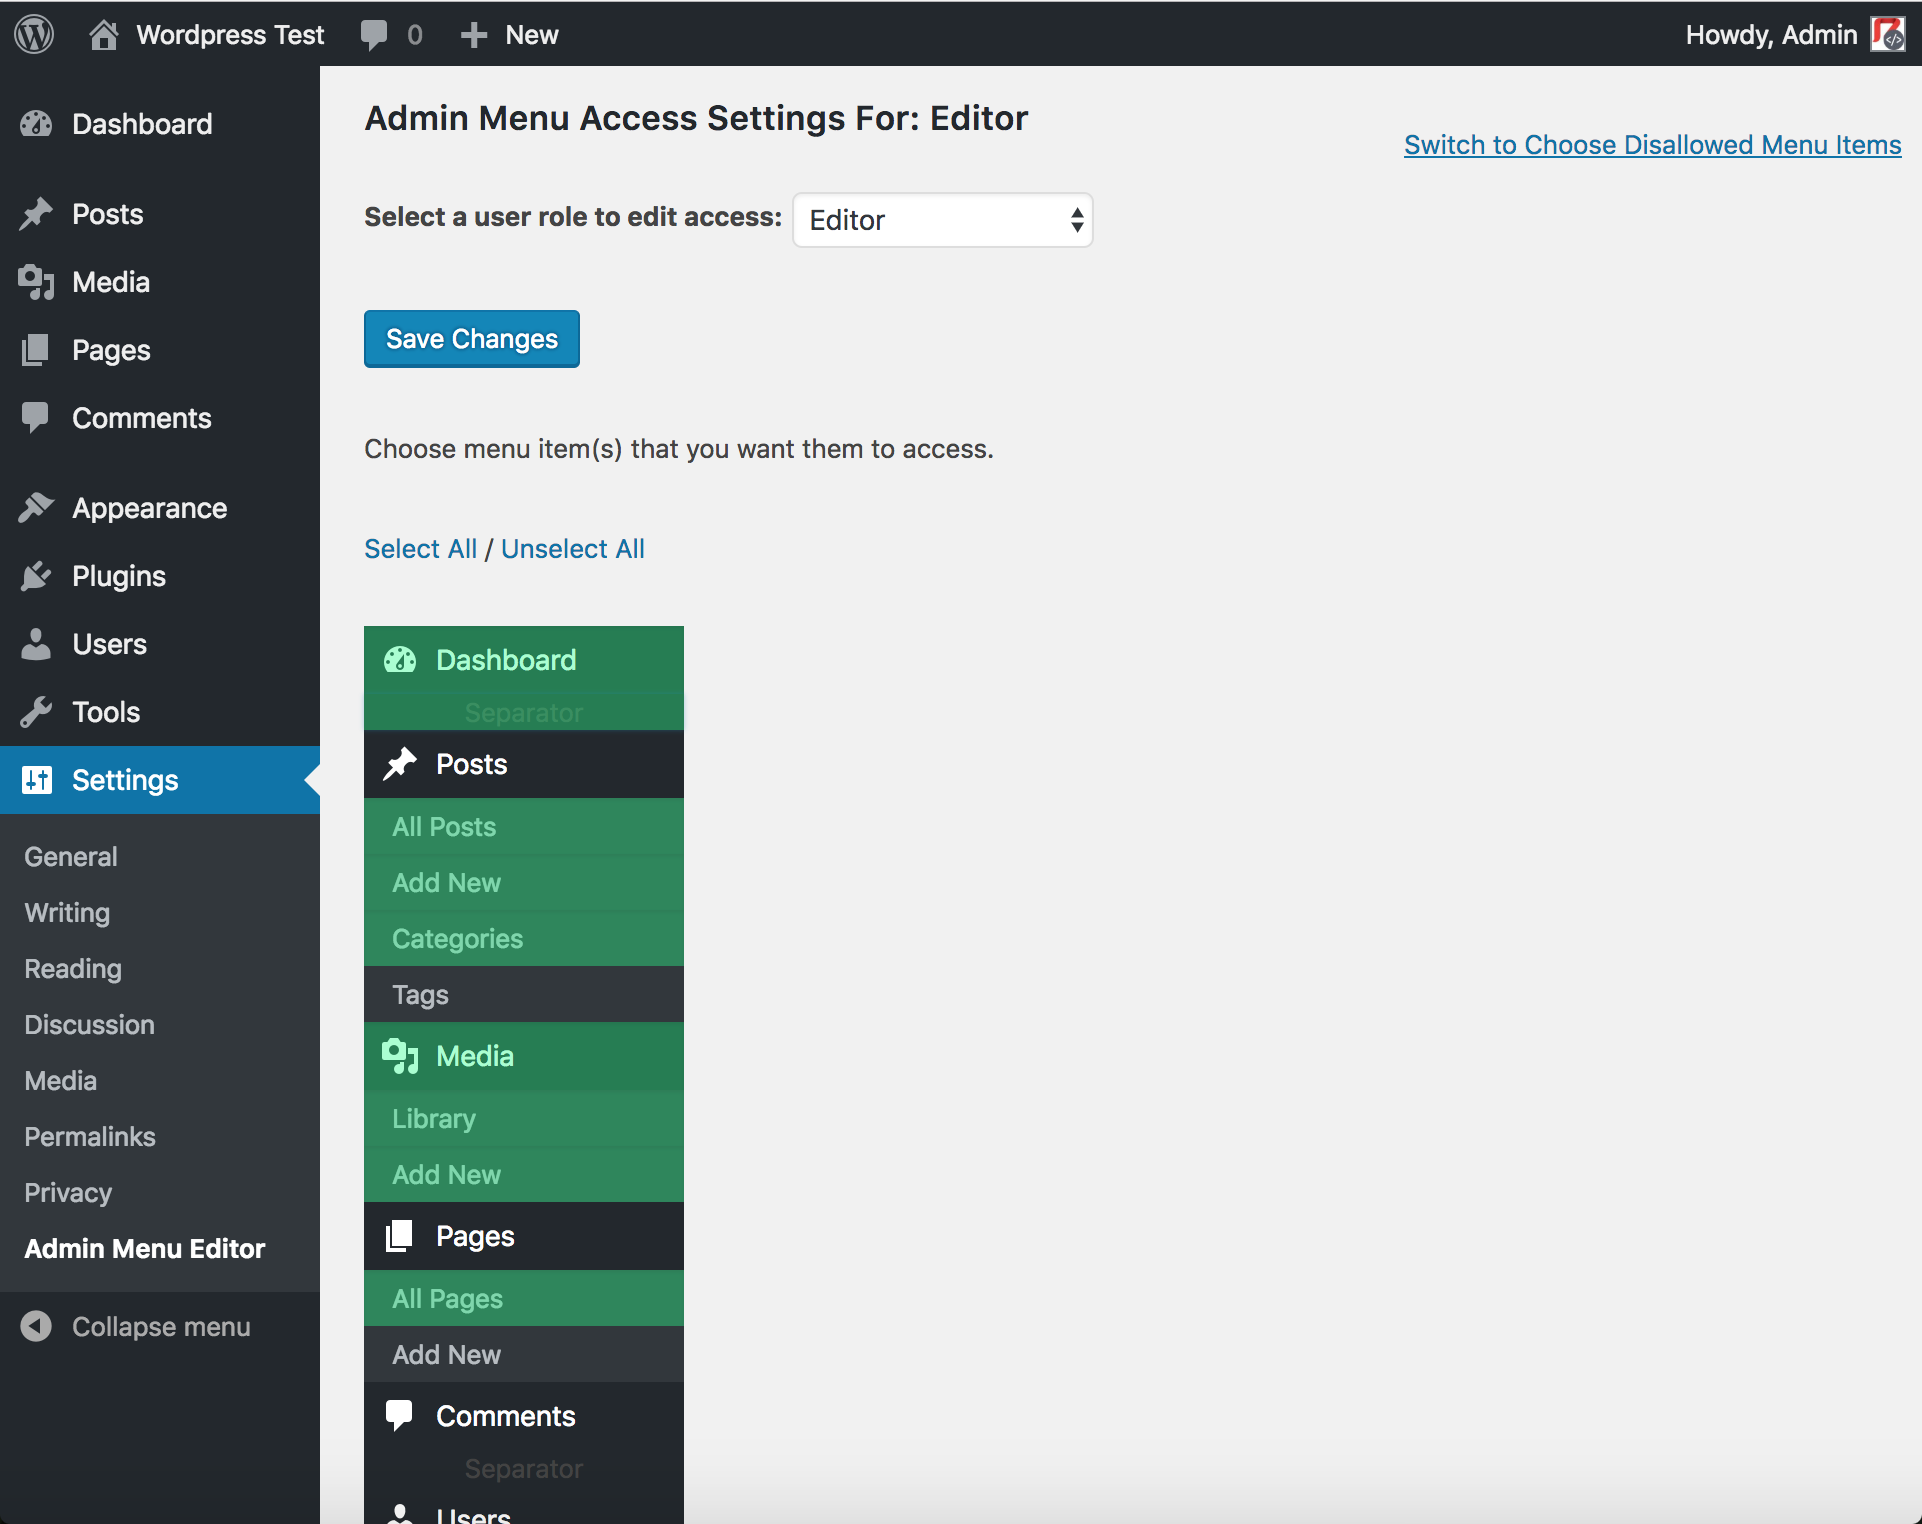Toggle the green Separator item under Dashboard
The height and width of the screenshot is (1524, 1922).
[x=524, y=712]
